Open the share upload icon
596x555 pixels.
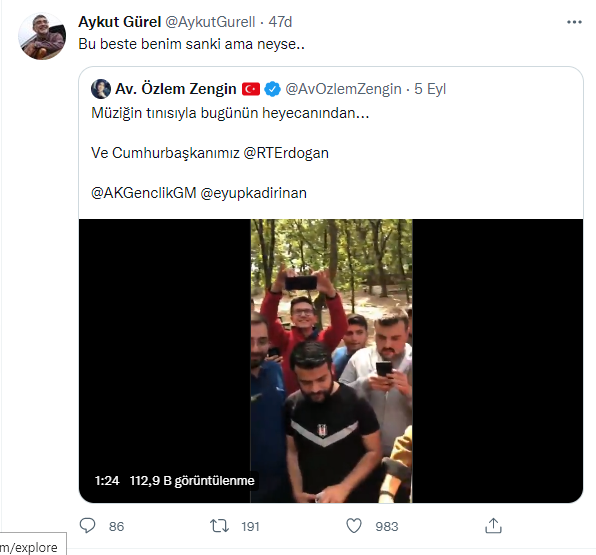(493, 526)
